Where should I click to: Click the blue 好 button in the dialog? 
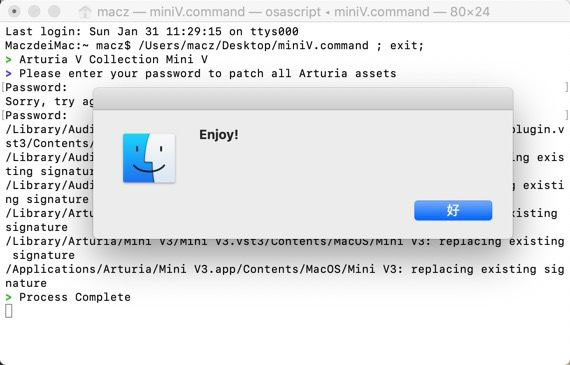(x=453, y=210)
